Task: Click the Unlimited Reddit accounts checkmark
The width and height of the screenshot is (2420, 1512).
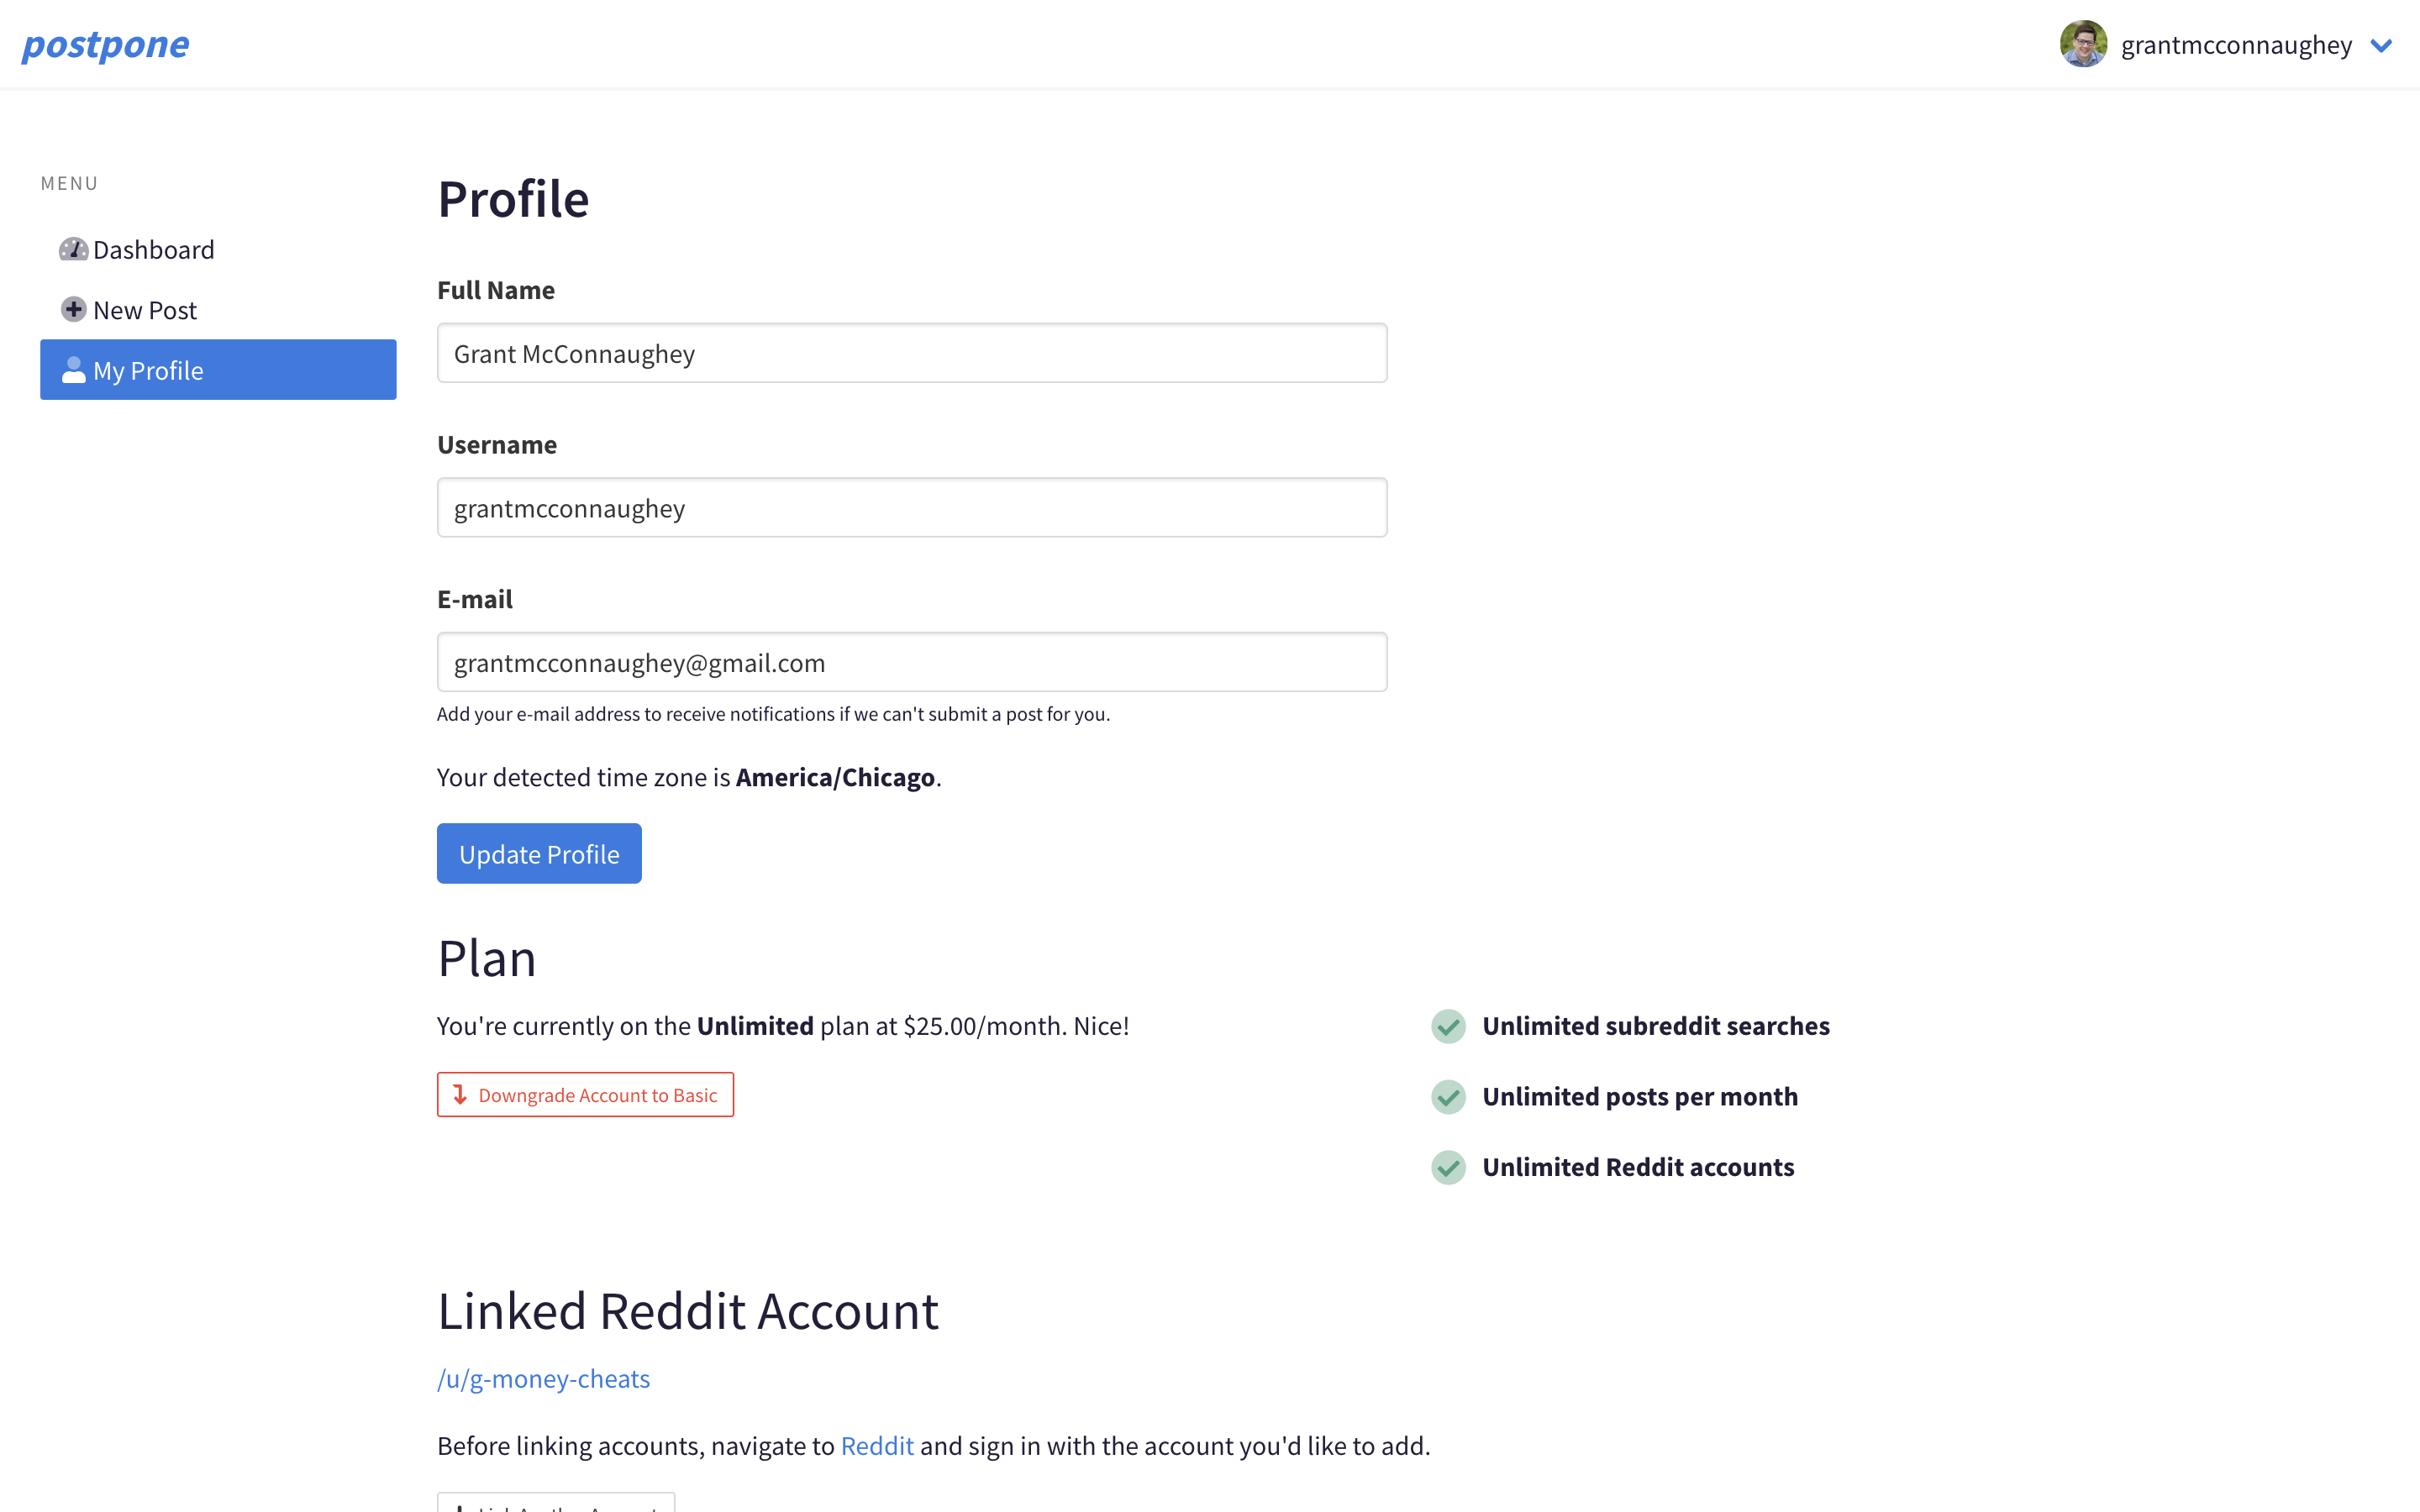Action: pyautogui.click(x=1448, y=1167)
